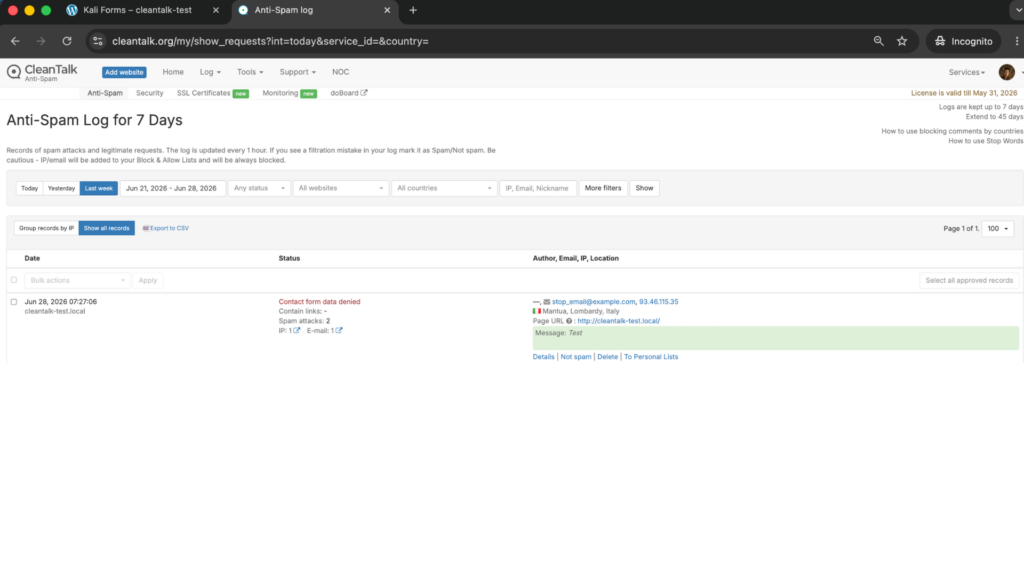Click the Italy flag icon
The width and height of the screenshot is (1024, 576).
click(537, 312)
